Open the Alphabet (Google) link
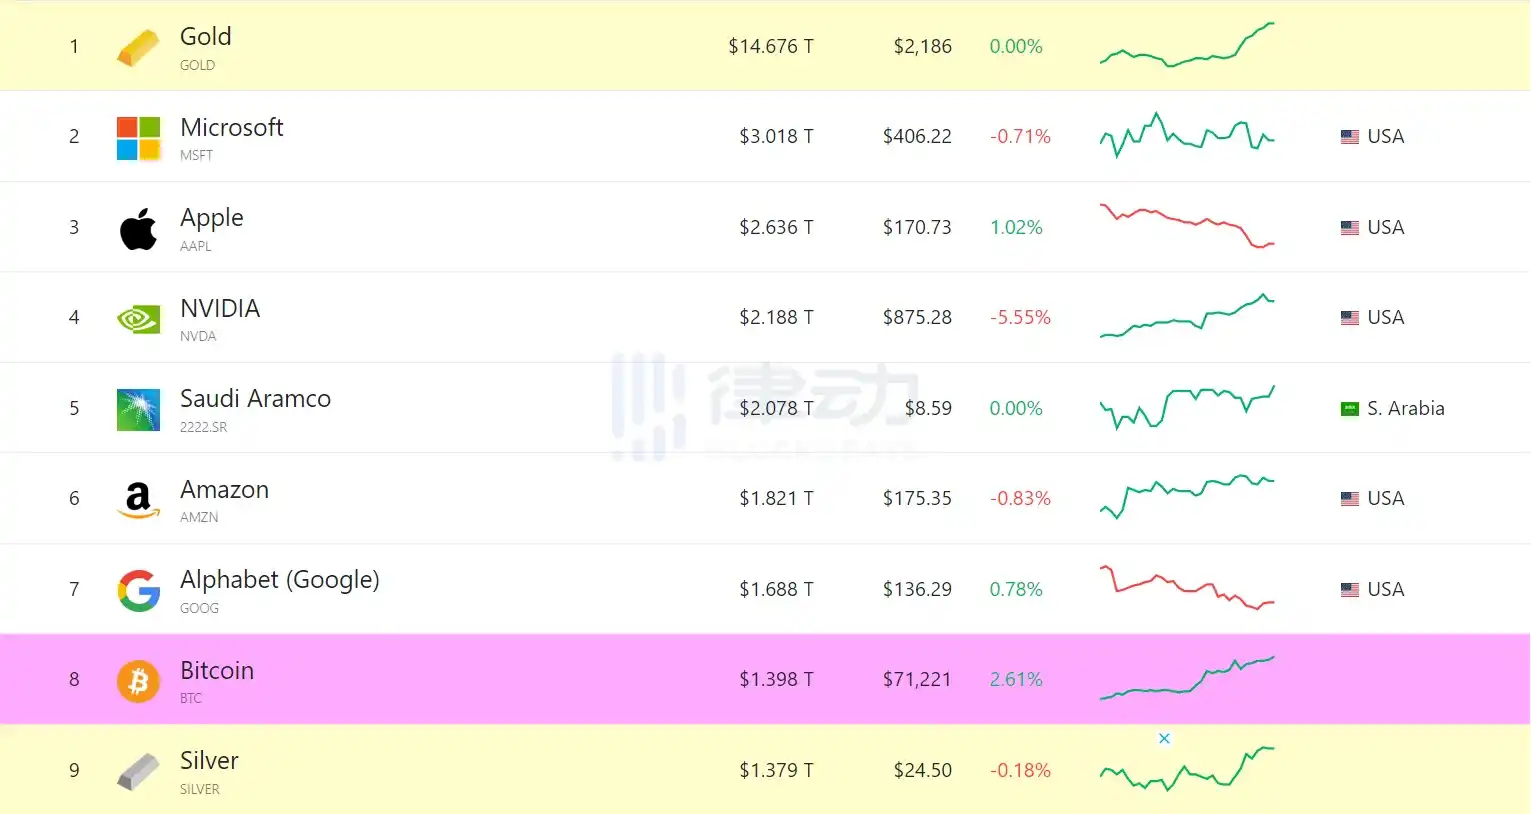The height and width of the screenshot is (814, 1531). coord(279,580)
